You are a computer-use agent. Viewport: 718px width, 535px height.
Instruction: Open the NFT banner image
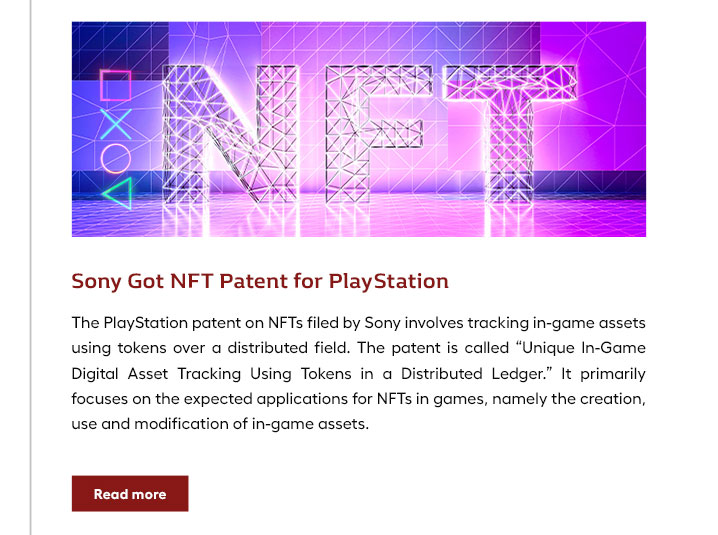[x=359, y=129]
